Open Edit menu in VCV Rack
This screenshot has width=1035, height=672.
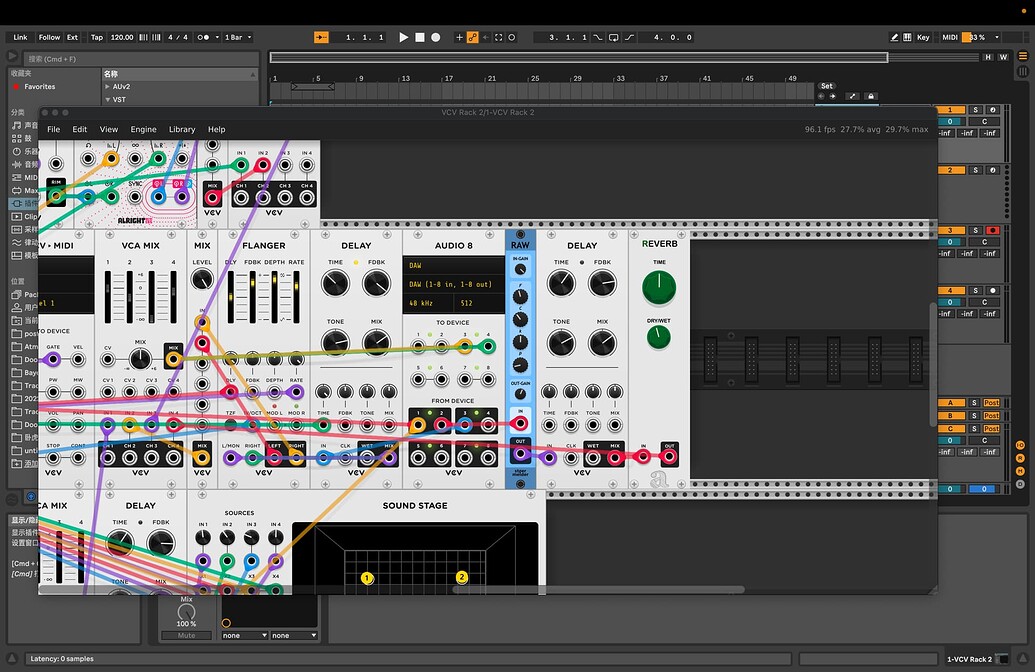pos(80,129)
